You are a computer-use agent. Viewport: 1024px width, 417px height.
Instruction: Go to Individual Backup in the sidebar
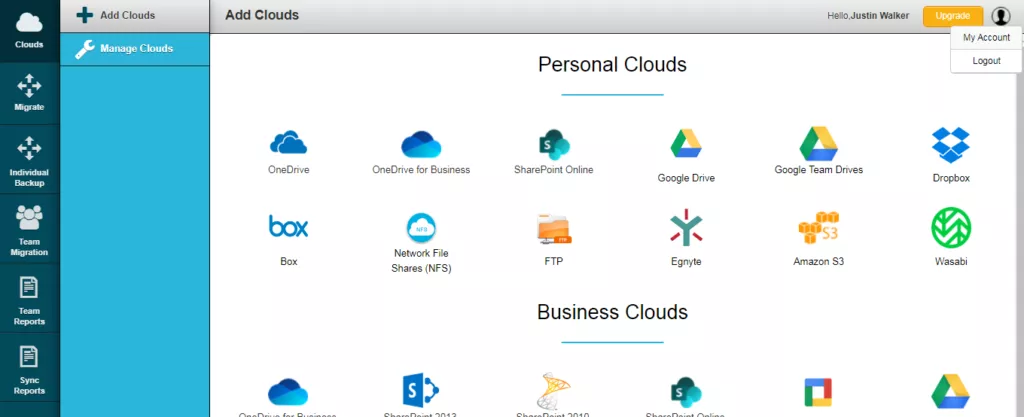click(29, 159)
